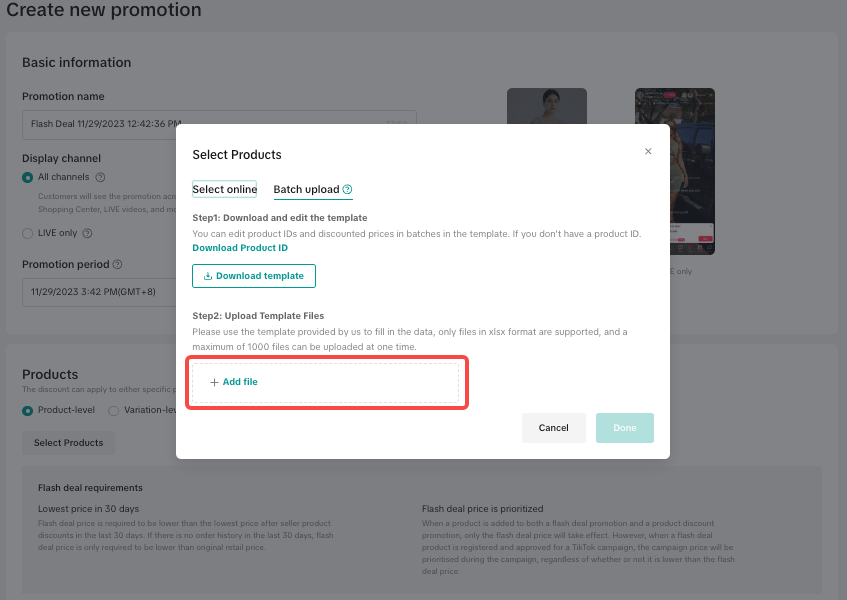Select the LIVE only radio option

pos(28,233)
